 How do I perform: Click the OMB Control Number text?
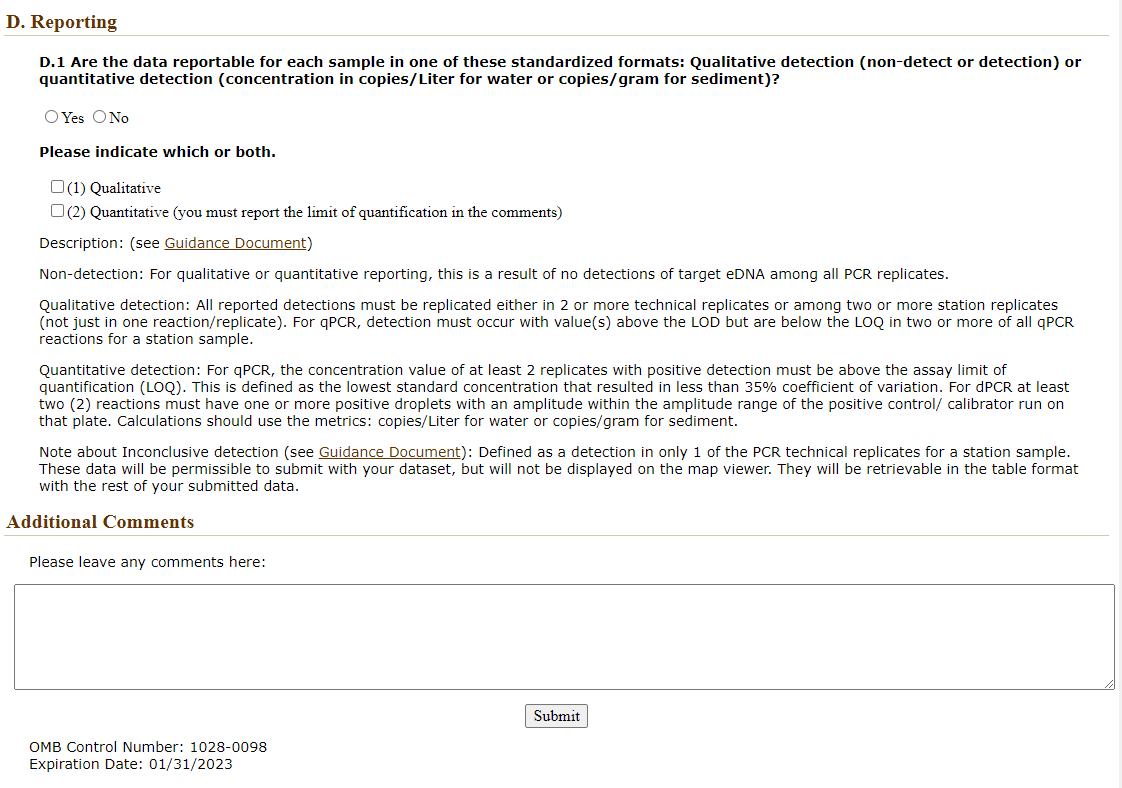[148, 747]
